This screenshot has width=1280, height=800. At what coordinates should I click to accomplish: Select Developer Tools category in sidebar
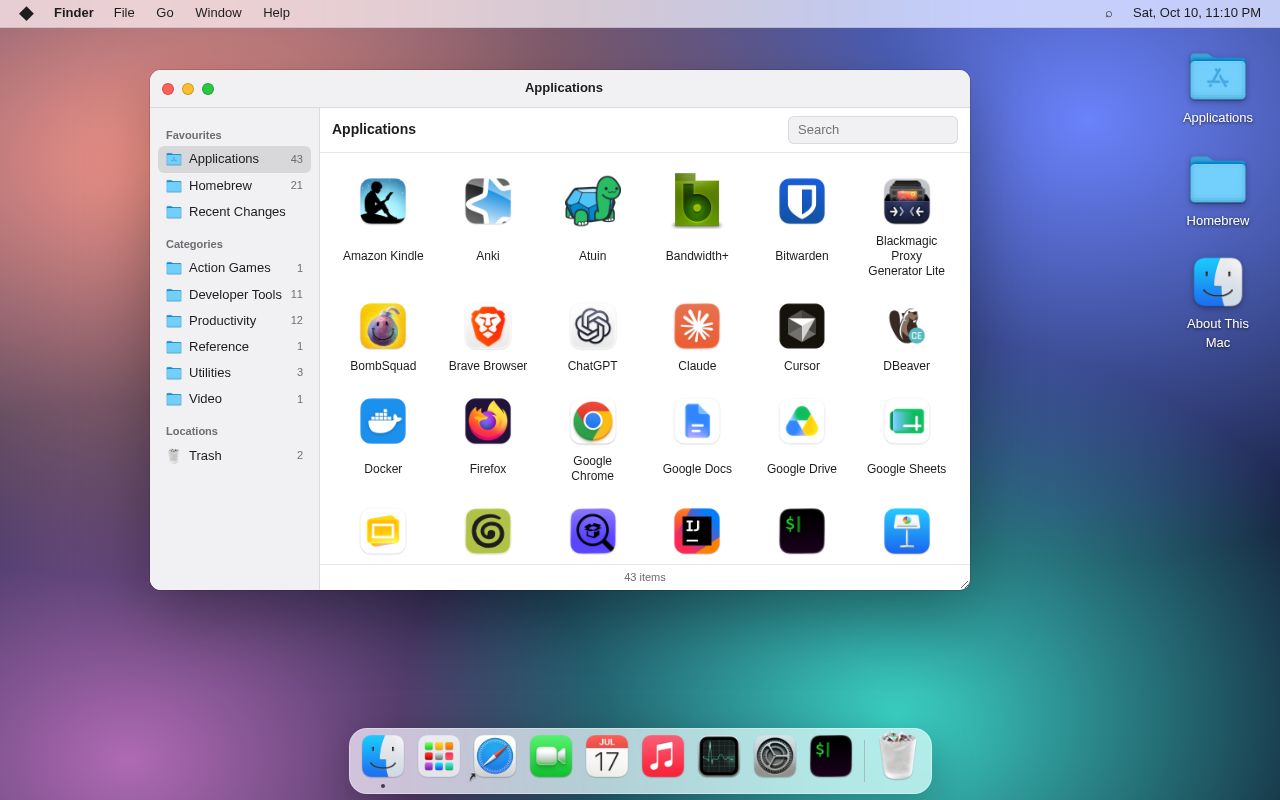click(234, 294)
